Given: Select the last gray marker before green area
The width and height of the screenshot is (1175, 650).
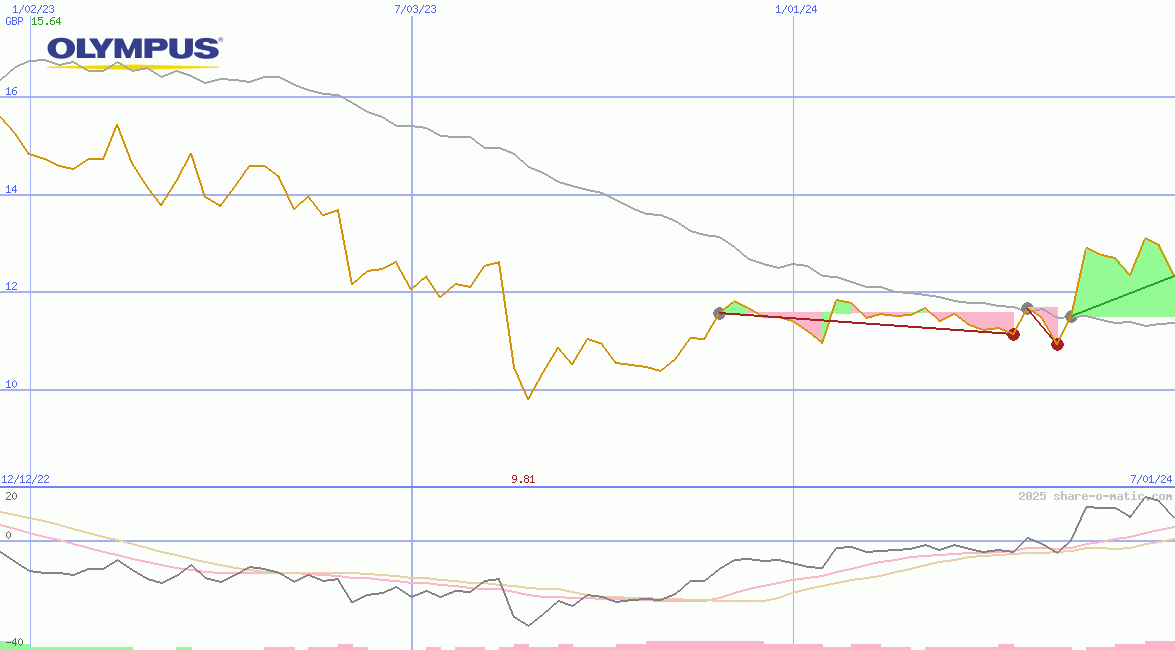Looking at the screenshot, I should click(1071, 316).
